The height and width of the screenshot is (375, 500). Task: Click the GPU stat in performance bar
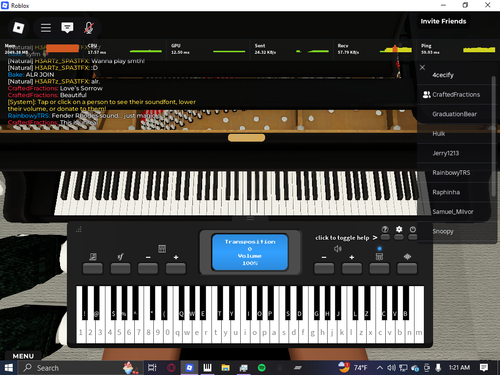208,49
